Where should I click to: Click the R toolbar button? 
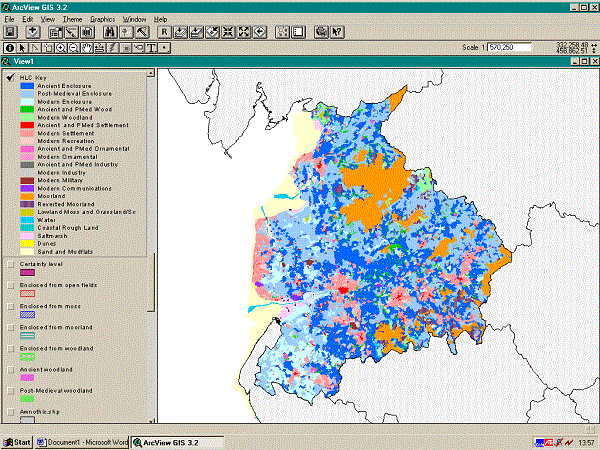165,32
